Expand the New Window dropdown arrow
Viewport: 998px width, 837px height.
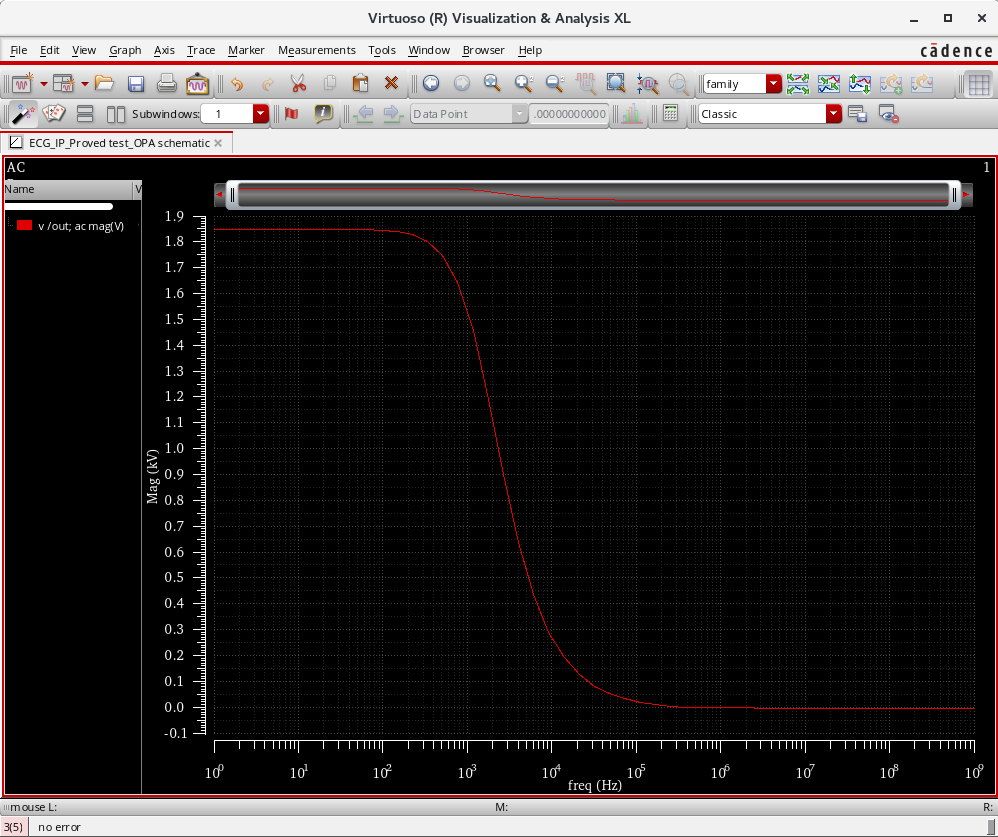(44, 83)
